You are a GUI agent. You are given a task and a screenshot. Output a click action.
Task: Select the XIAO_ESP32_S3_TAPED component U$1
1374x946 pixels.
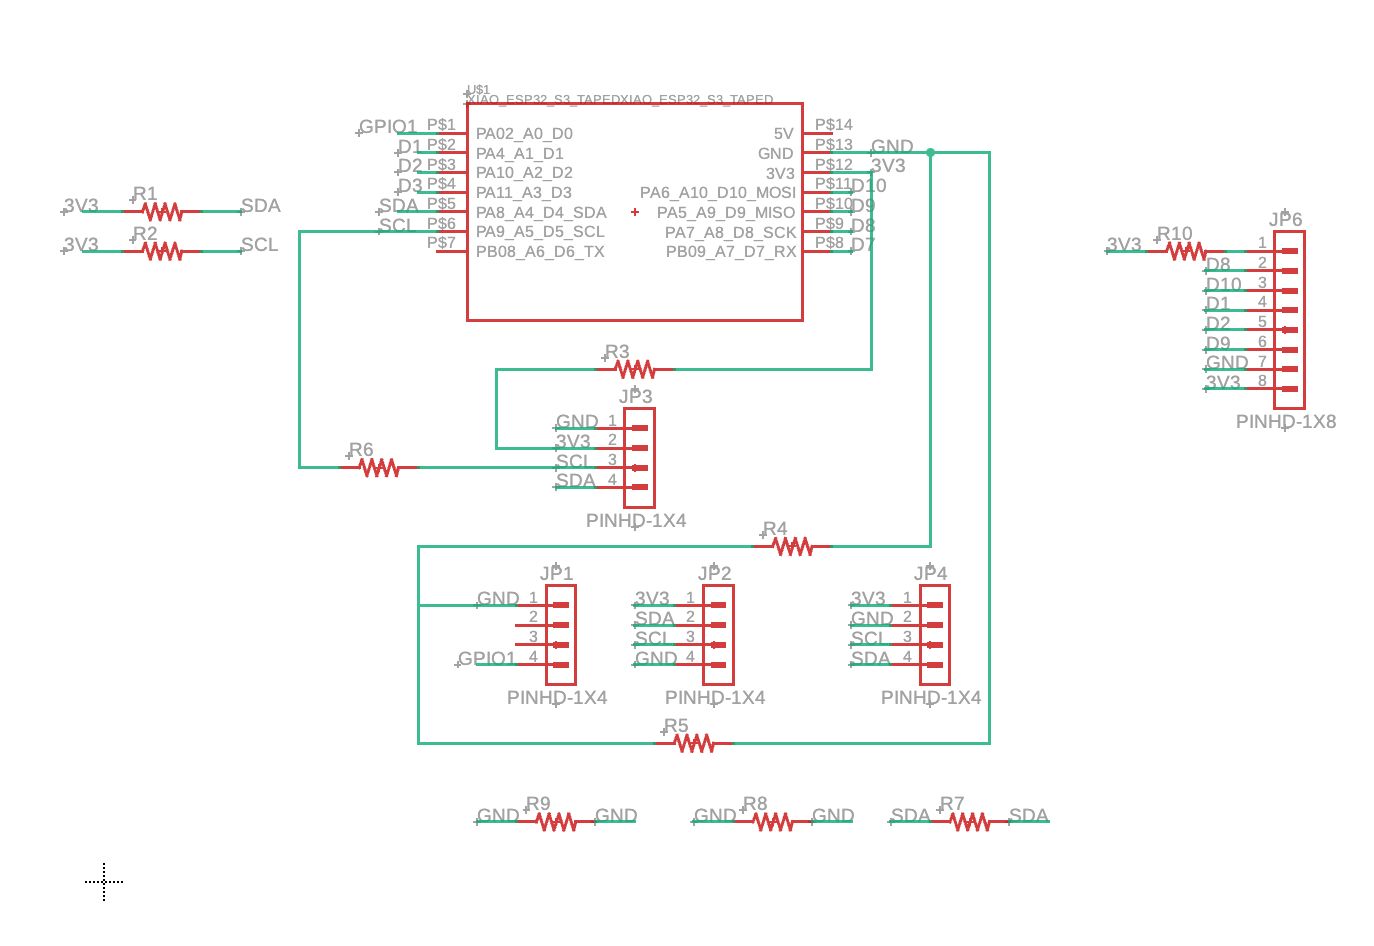[634, 210]
